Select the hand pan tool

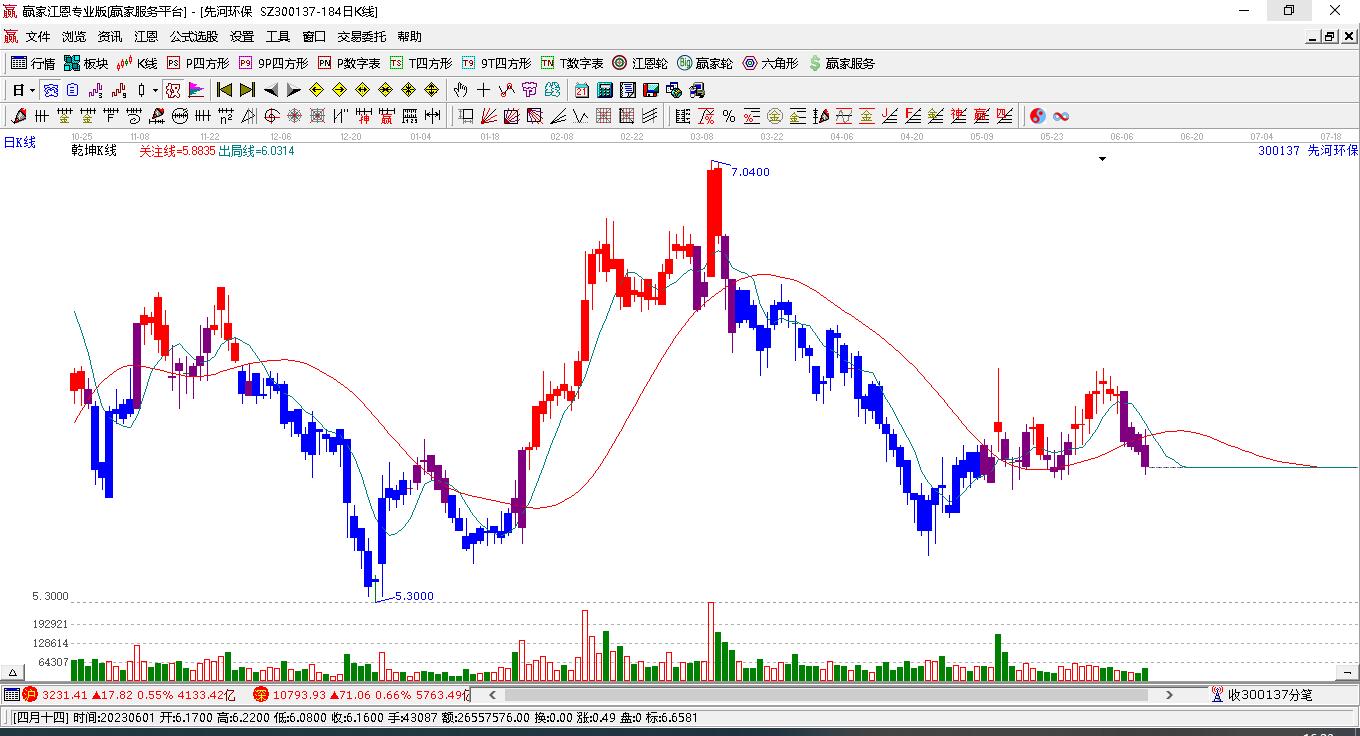(461, 90)
